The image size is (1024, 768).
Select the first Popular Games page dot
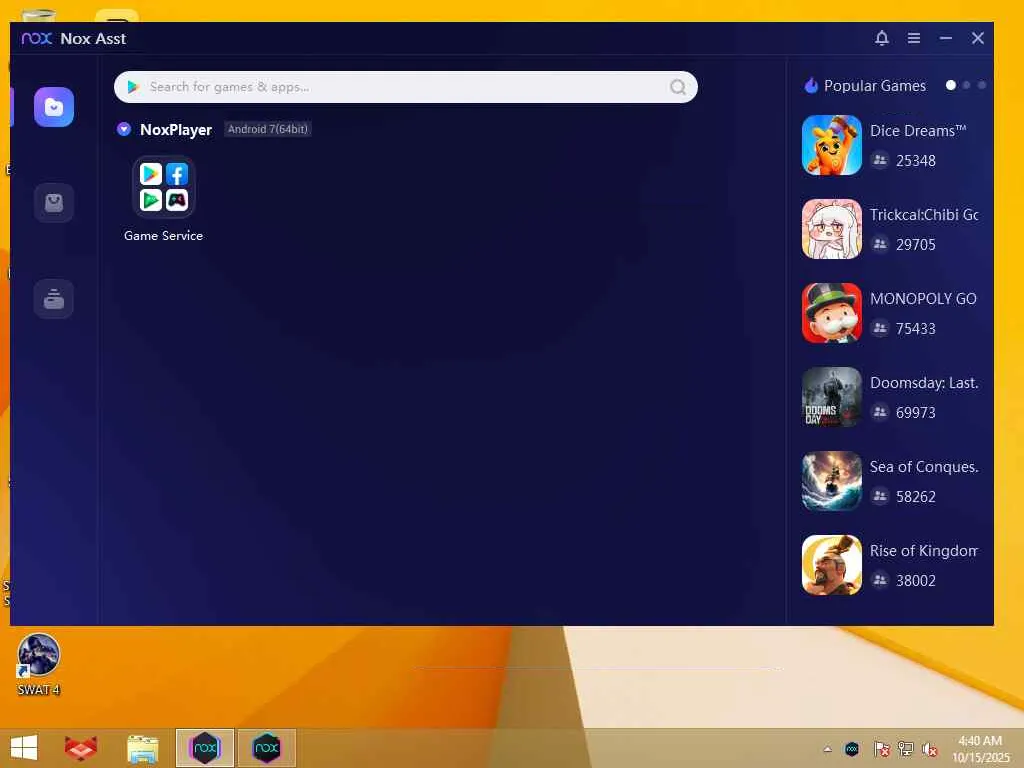click(951, 85)
